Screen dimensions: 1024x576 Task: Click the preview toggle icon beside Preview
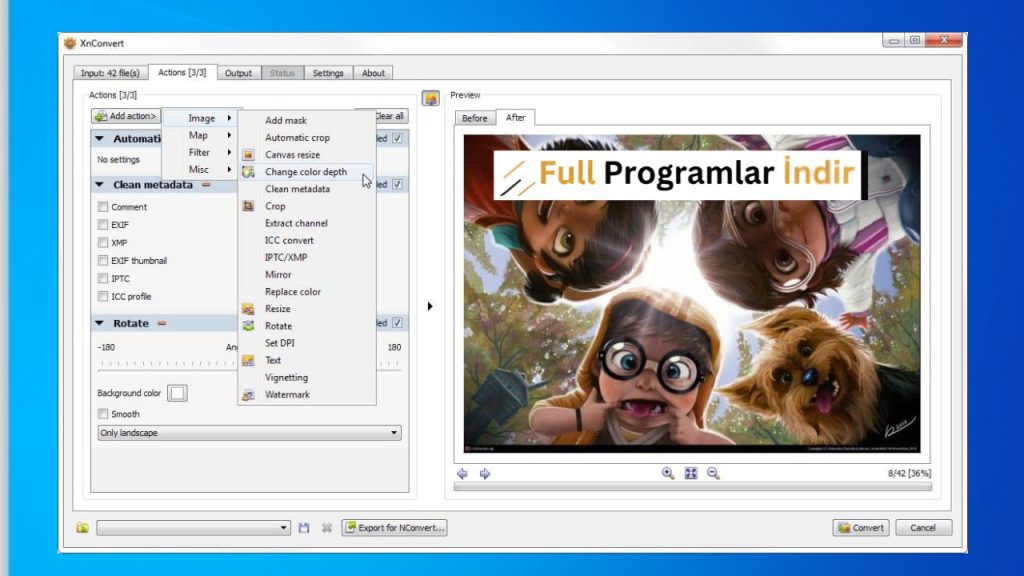(430, 98)
